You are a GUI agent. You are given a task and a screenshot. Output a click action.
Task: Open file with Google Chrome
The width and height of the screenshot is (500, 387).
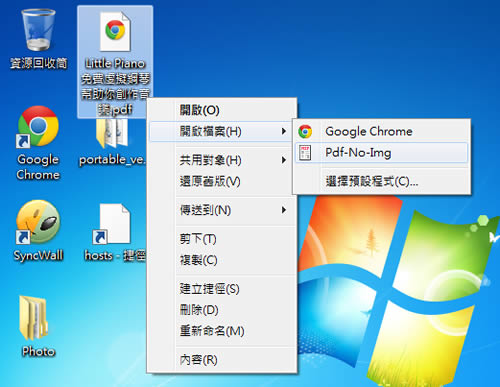tap(382, 131)
